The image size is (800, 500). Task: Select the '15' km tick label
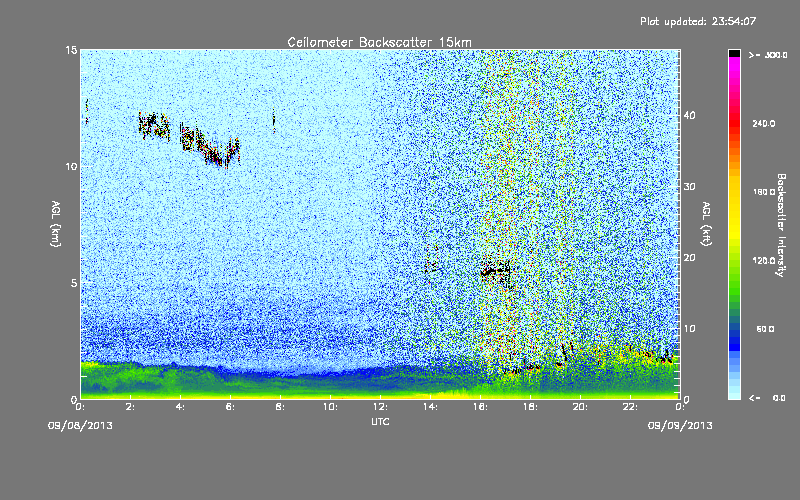tap(71, 50)
